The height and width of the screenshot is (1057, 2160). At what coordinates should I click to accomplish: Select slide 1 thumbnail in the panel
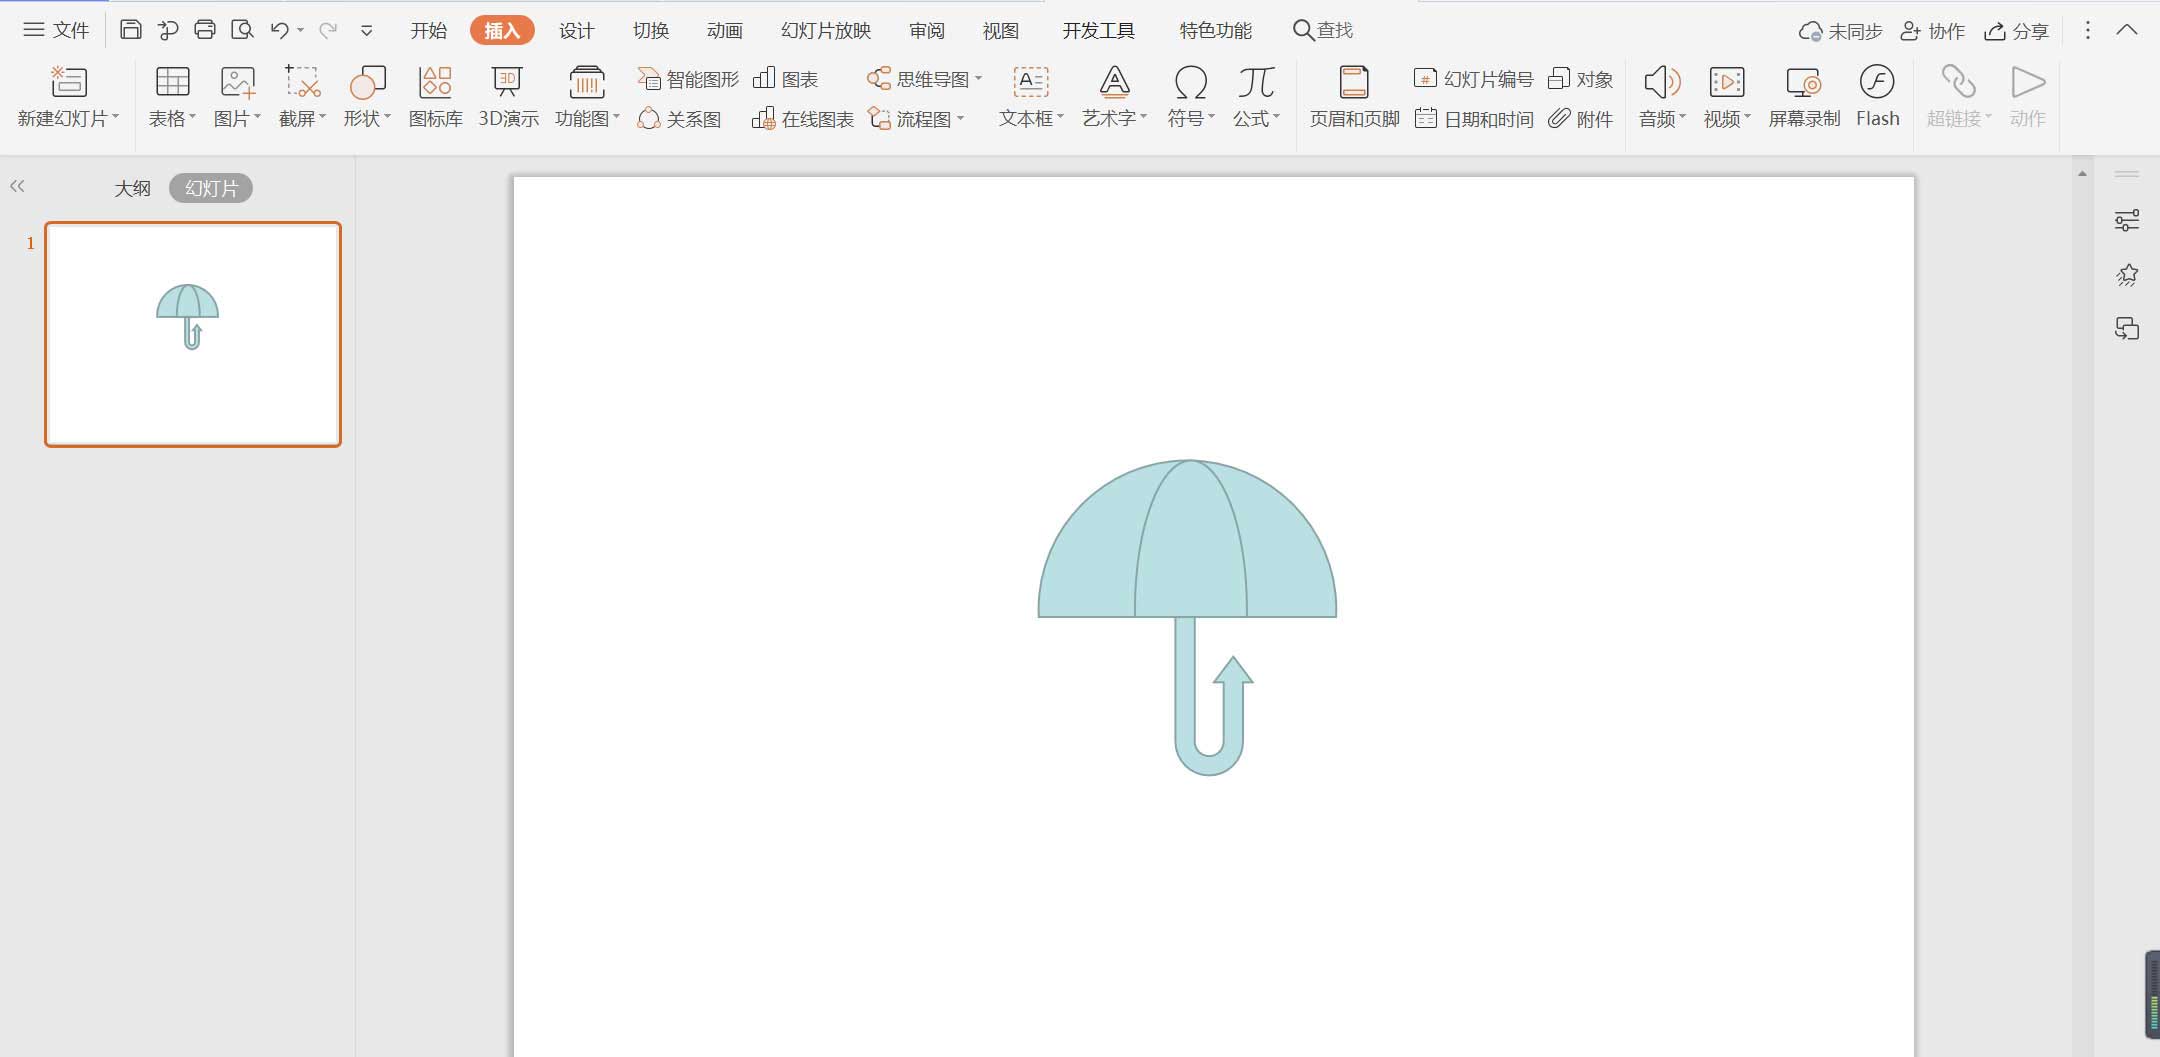tap(191, 334)
